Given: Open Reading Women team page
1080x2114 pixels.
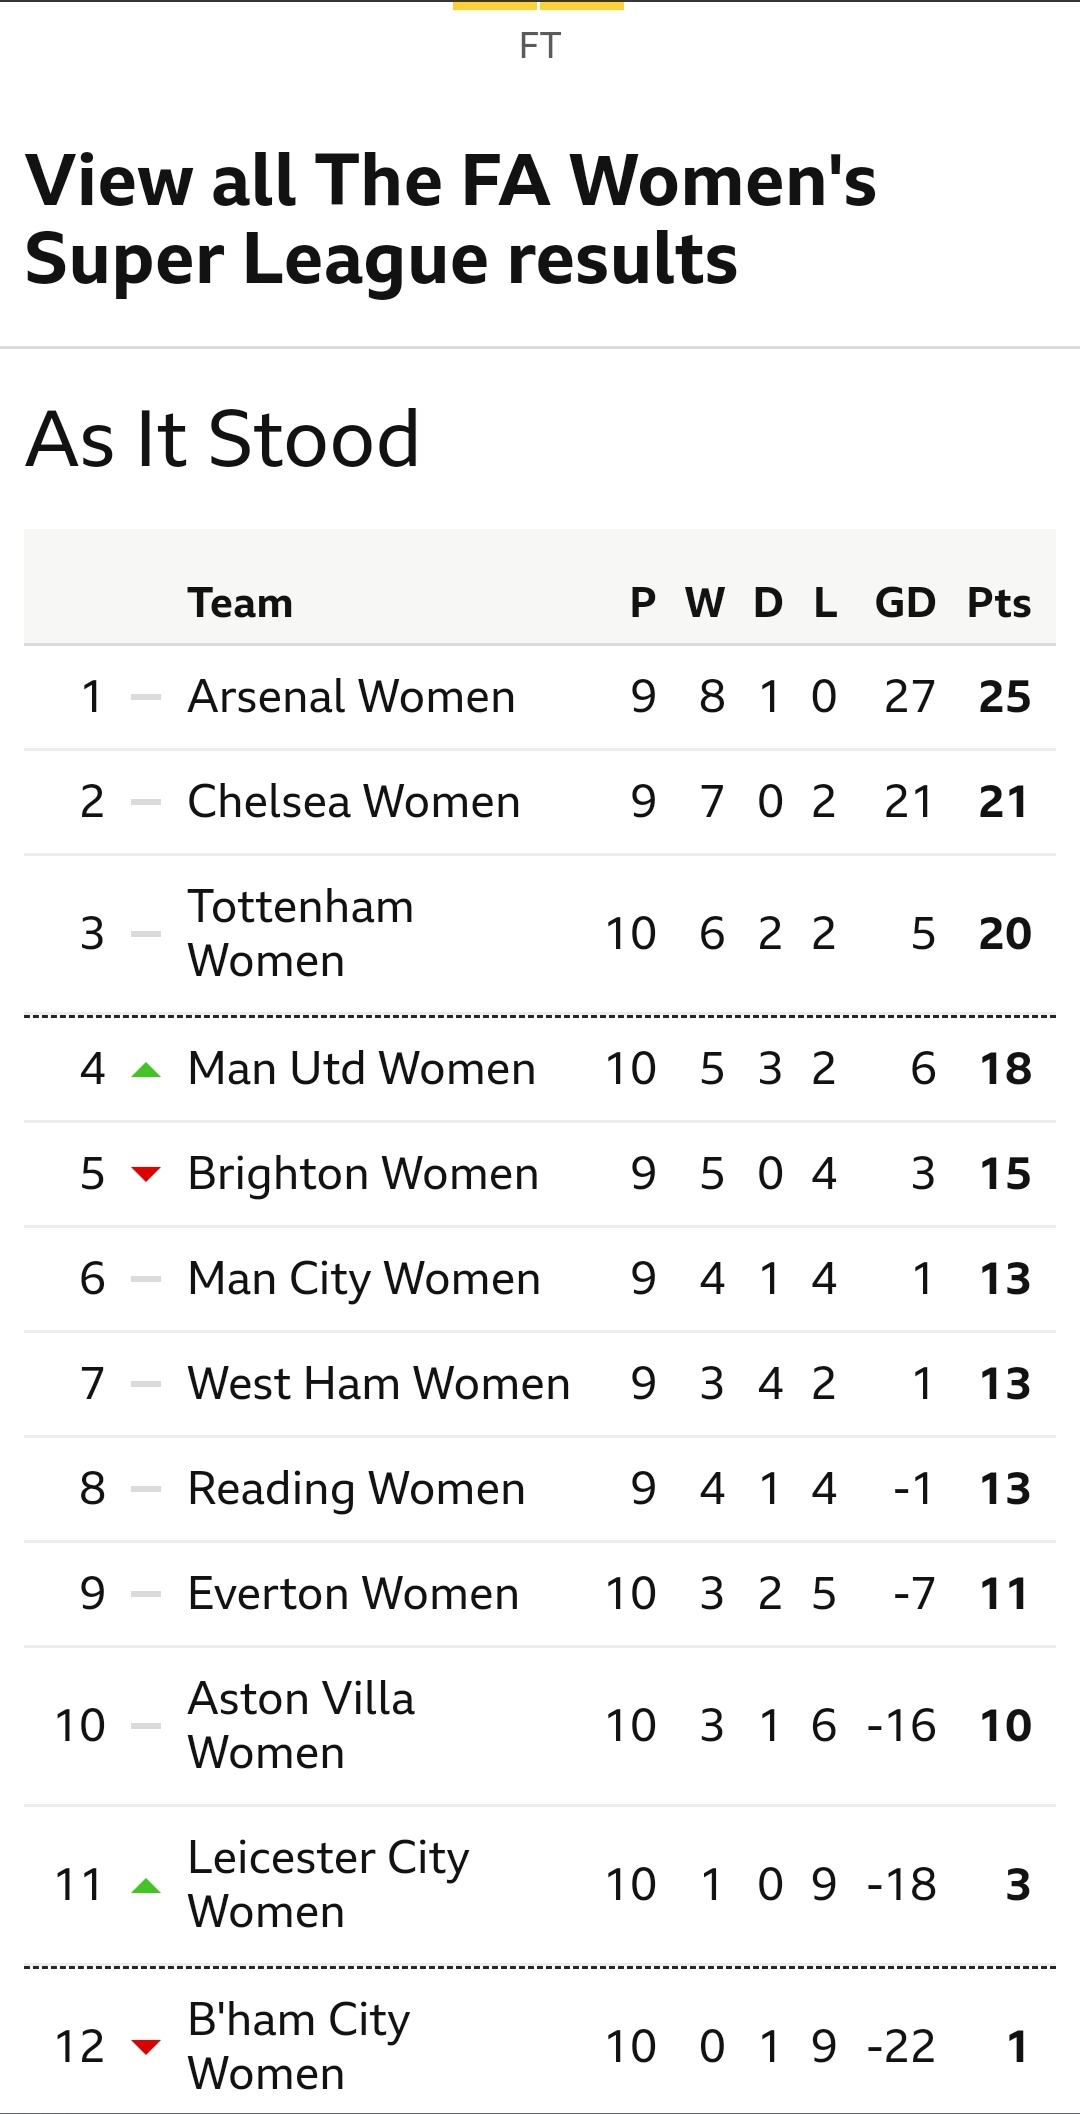Looking at the screenshot, I should (356, 1489).
